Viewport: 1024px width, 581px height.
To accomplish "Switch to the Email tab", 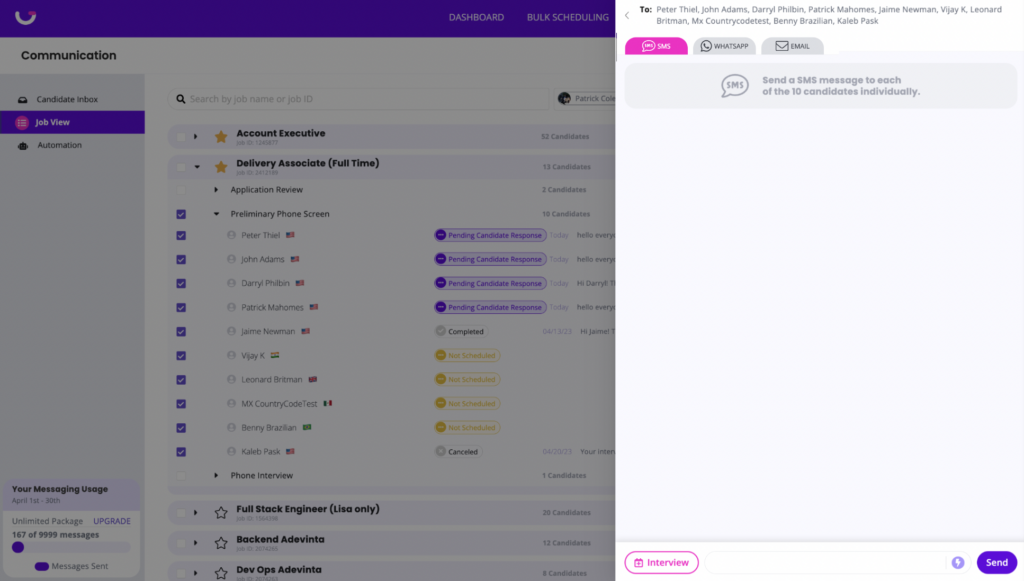I will pyautogui.click(x=792, y=46).
